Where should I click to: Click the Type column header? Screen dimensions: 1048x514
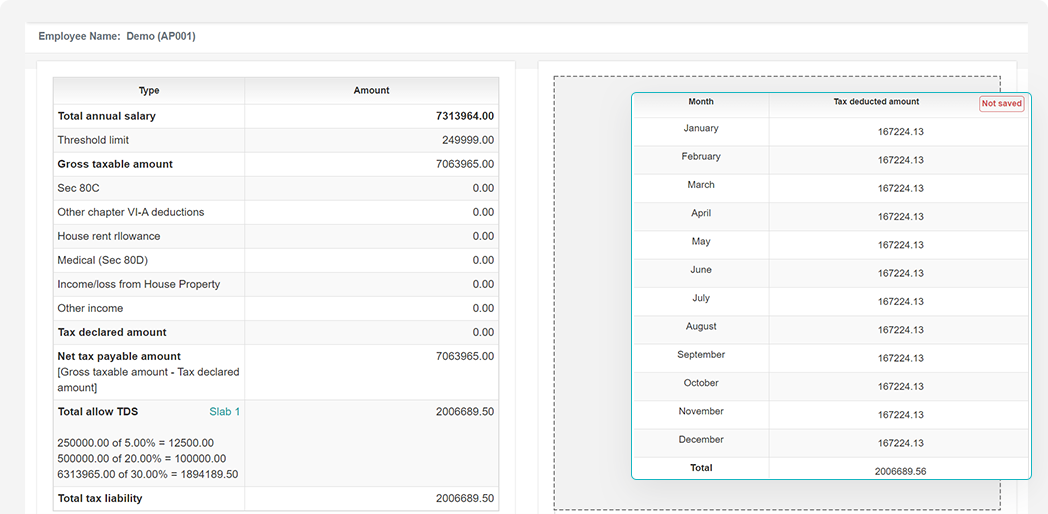pos(149,91)
